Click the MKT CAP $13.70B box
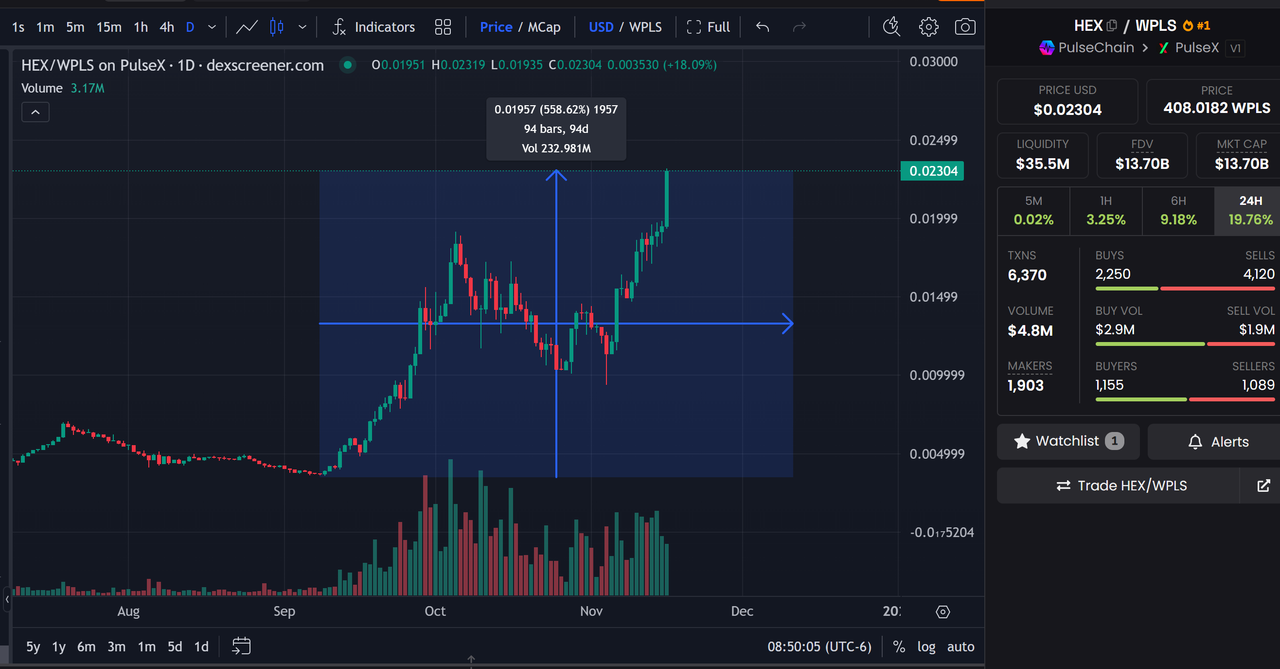 click(x=1238, y=155)
